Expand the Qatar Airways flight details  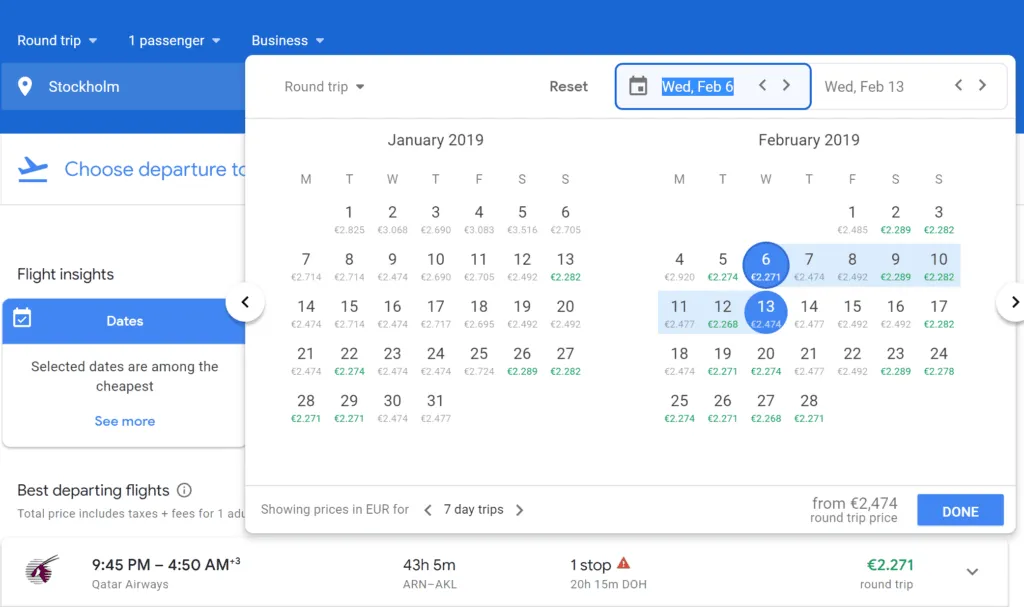tap(972, 572)
